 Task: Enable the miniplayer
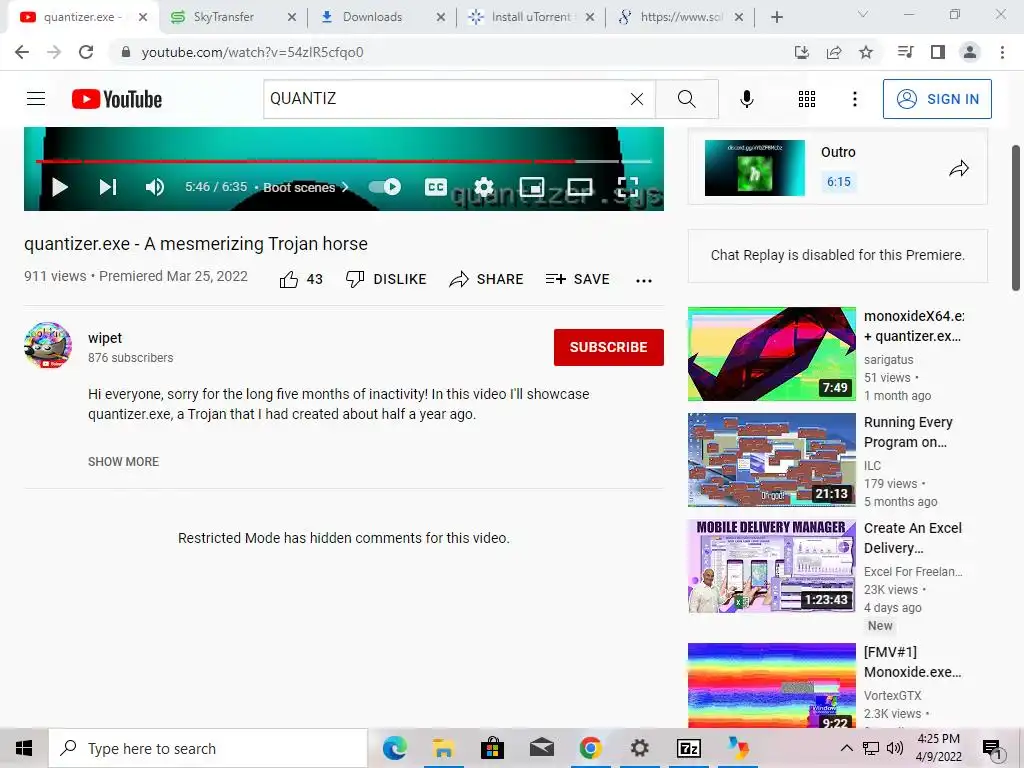pos(532,187)
